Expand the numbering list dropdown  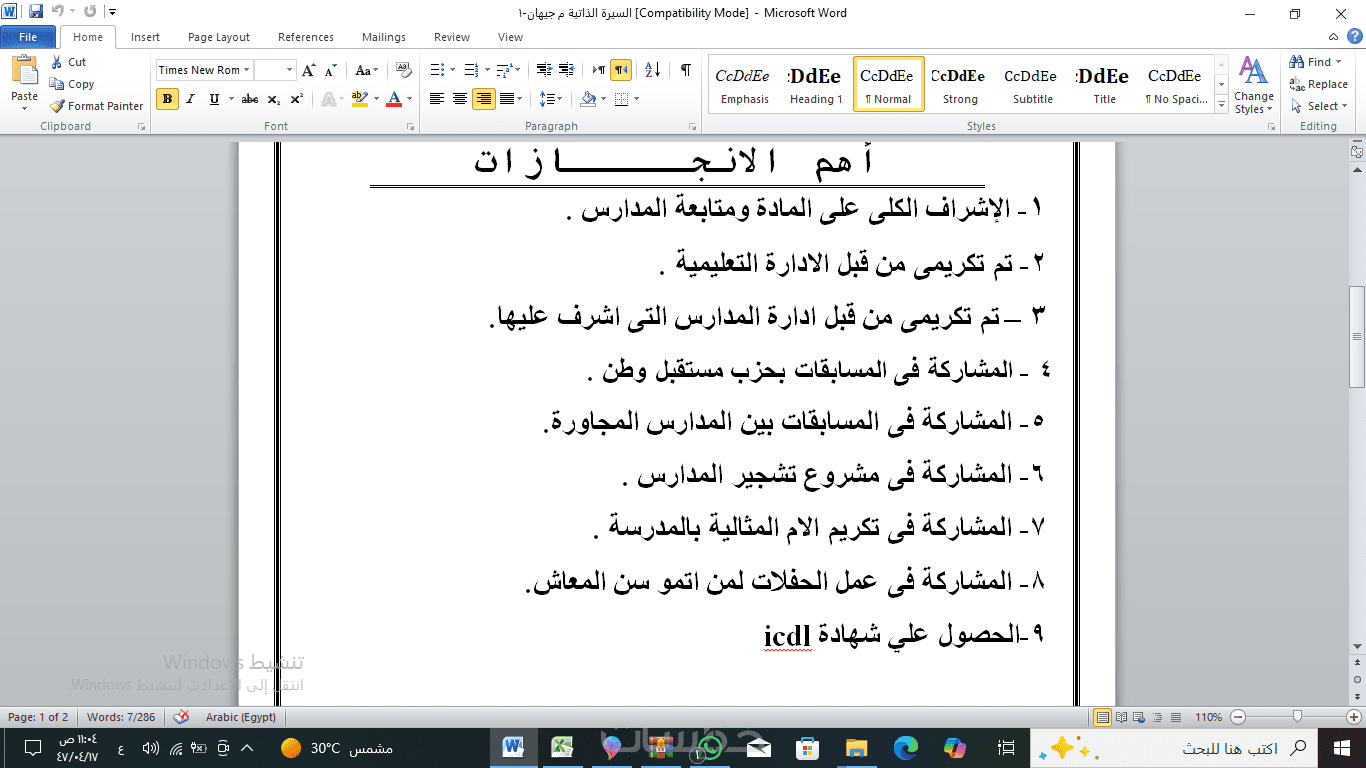(x=486, y=70)
